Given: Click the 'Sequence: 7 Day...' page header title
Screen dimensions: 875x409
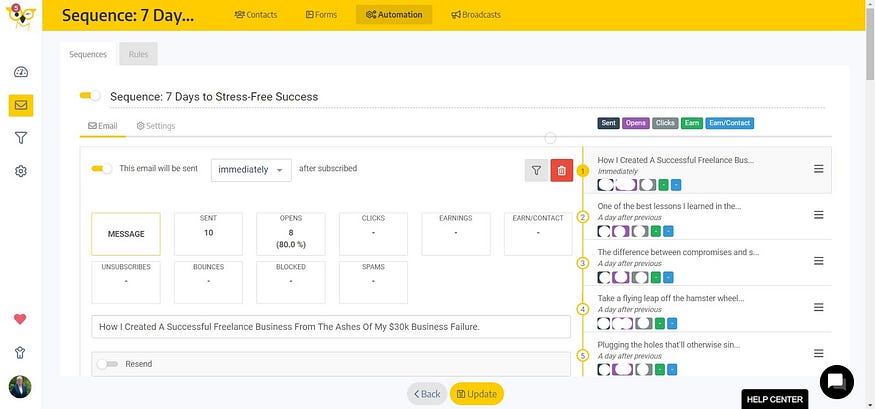Looking at the screenshot, I should click(128, 15).
